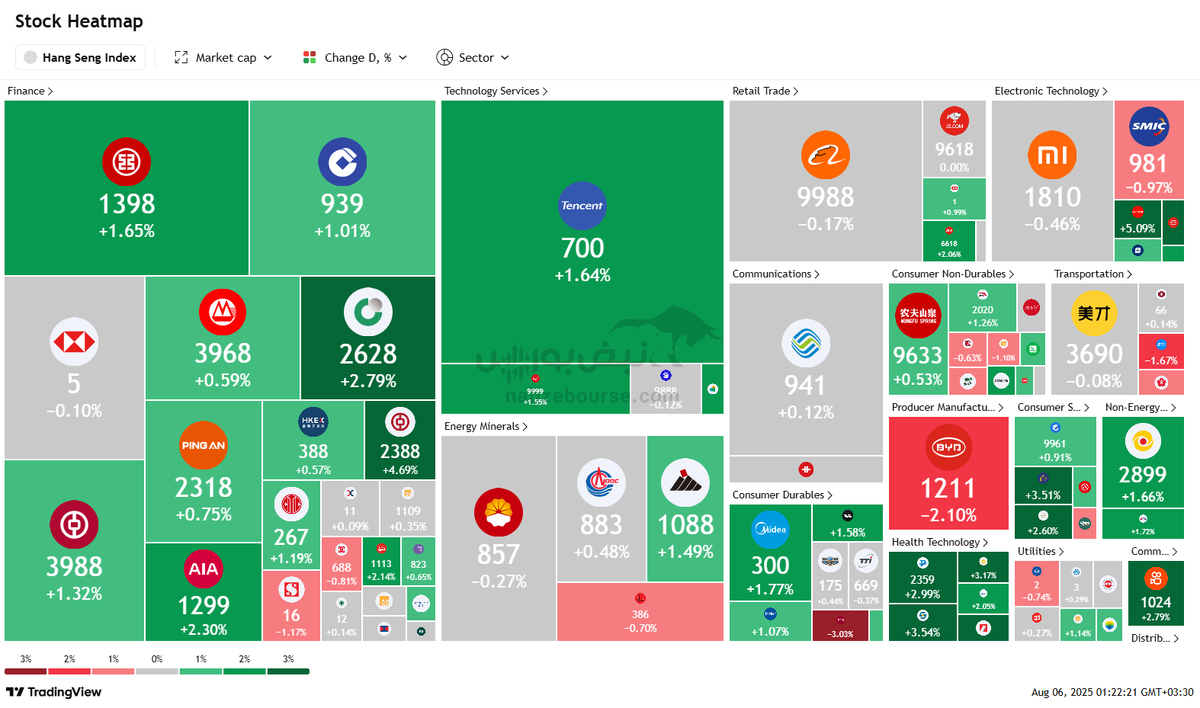Click the Nongfu Spring logo on tile 9633
This screenshot has width=1200, height=708.
point(918,316)
